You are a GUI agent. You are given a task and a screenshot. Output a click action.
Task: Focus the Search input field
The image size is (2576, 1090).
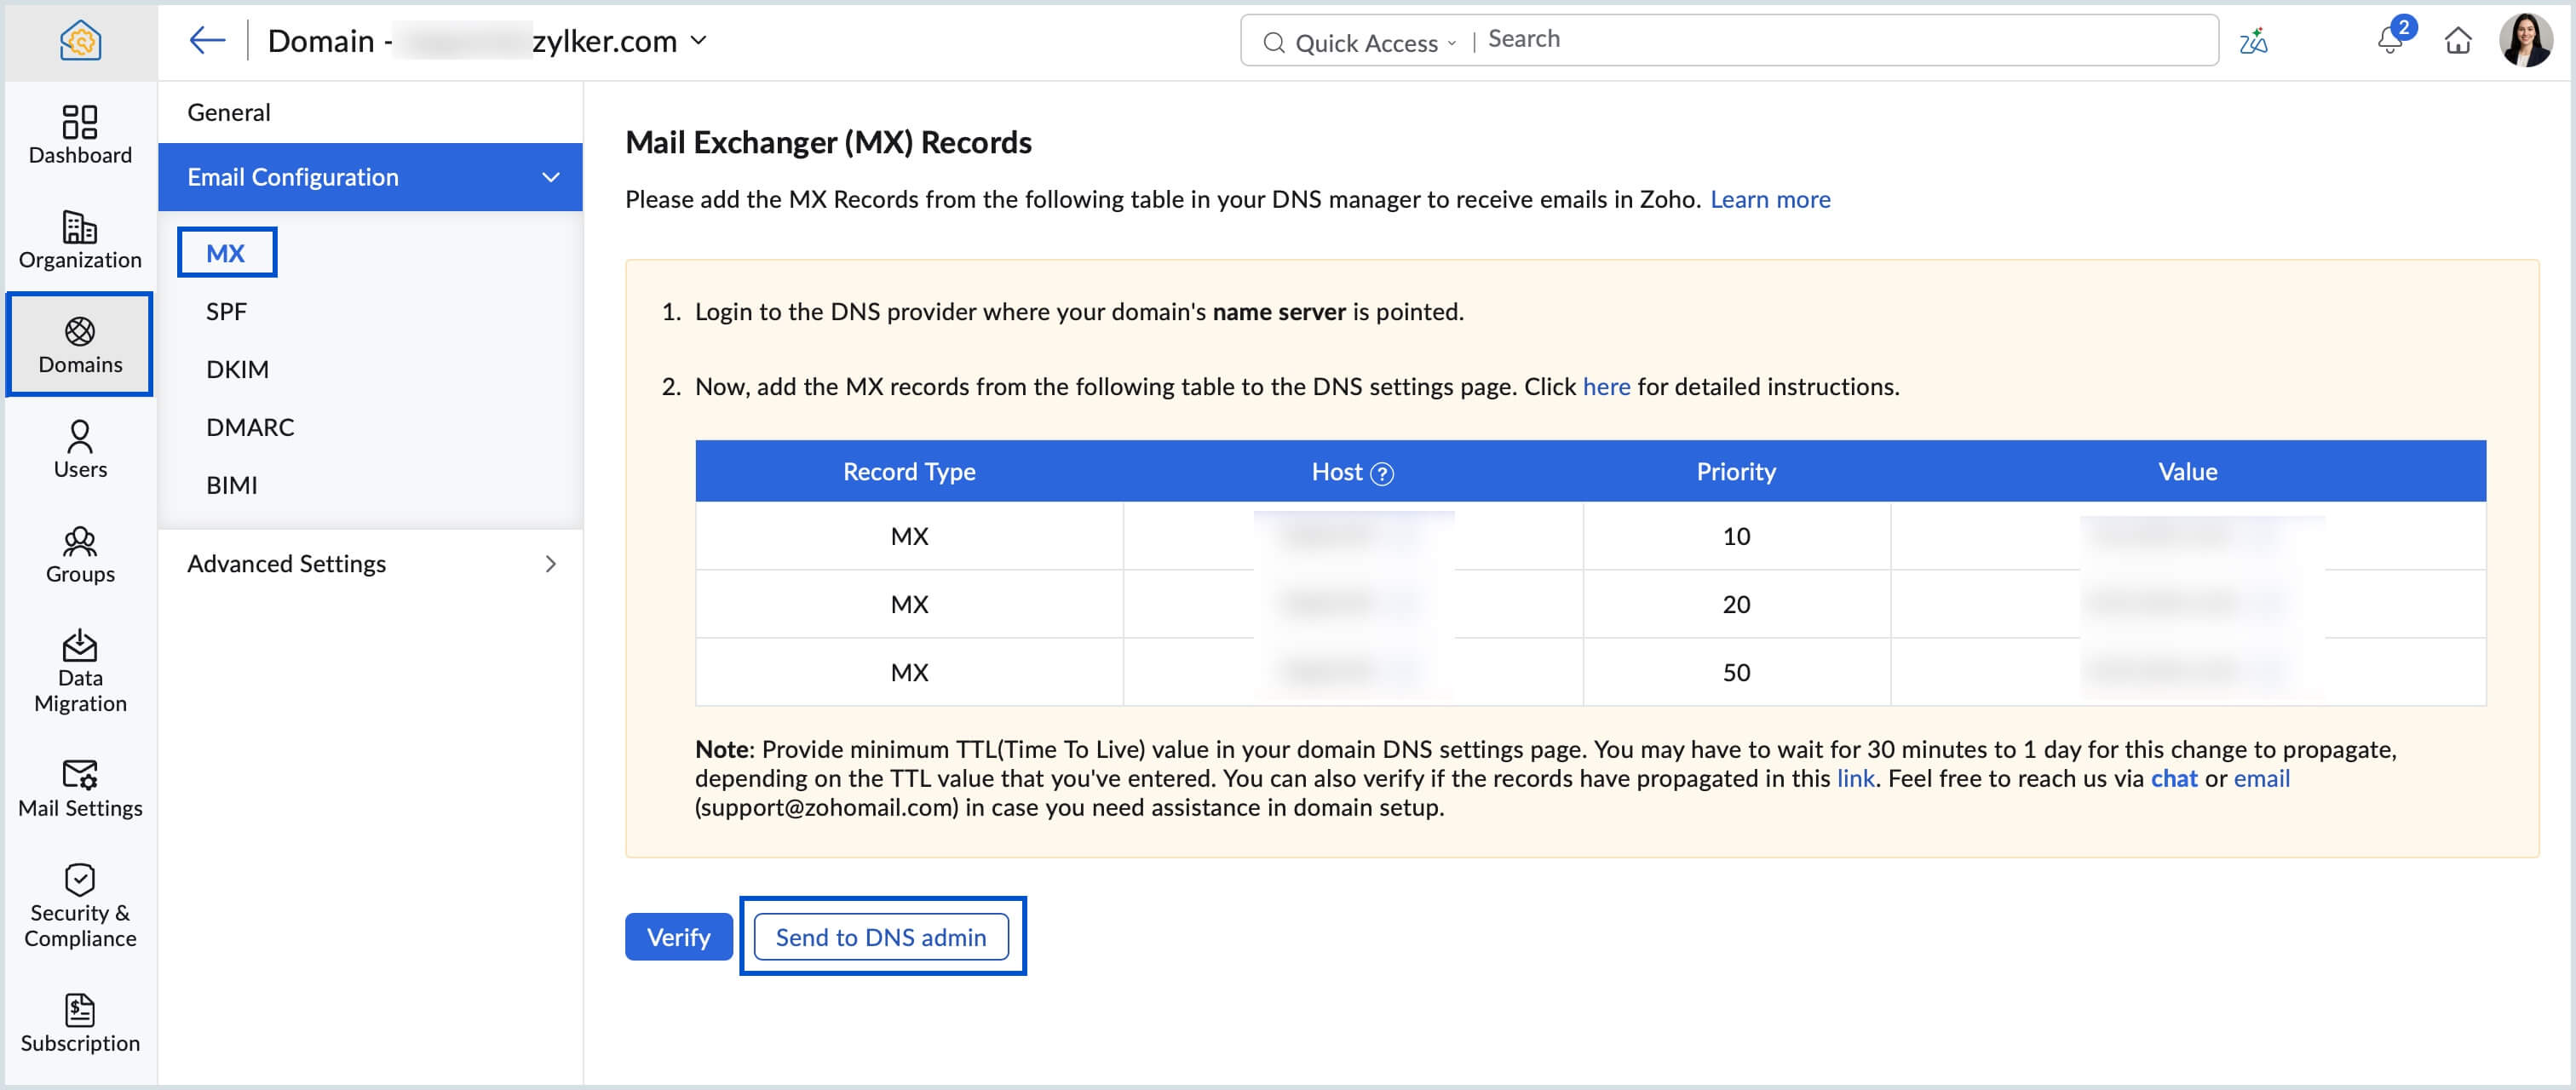coord(1846,40)
